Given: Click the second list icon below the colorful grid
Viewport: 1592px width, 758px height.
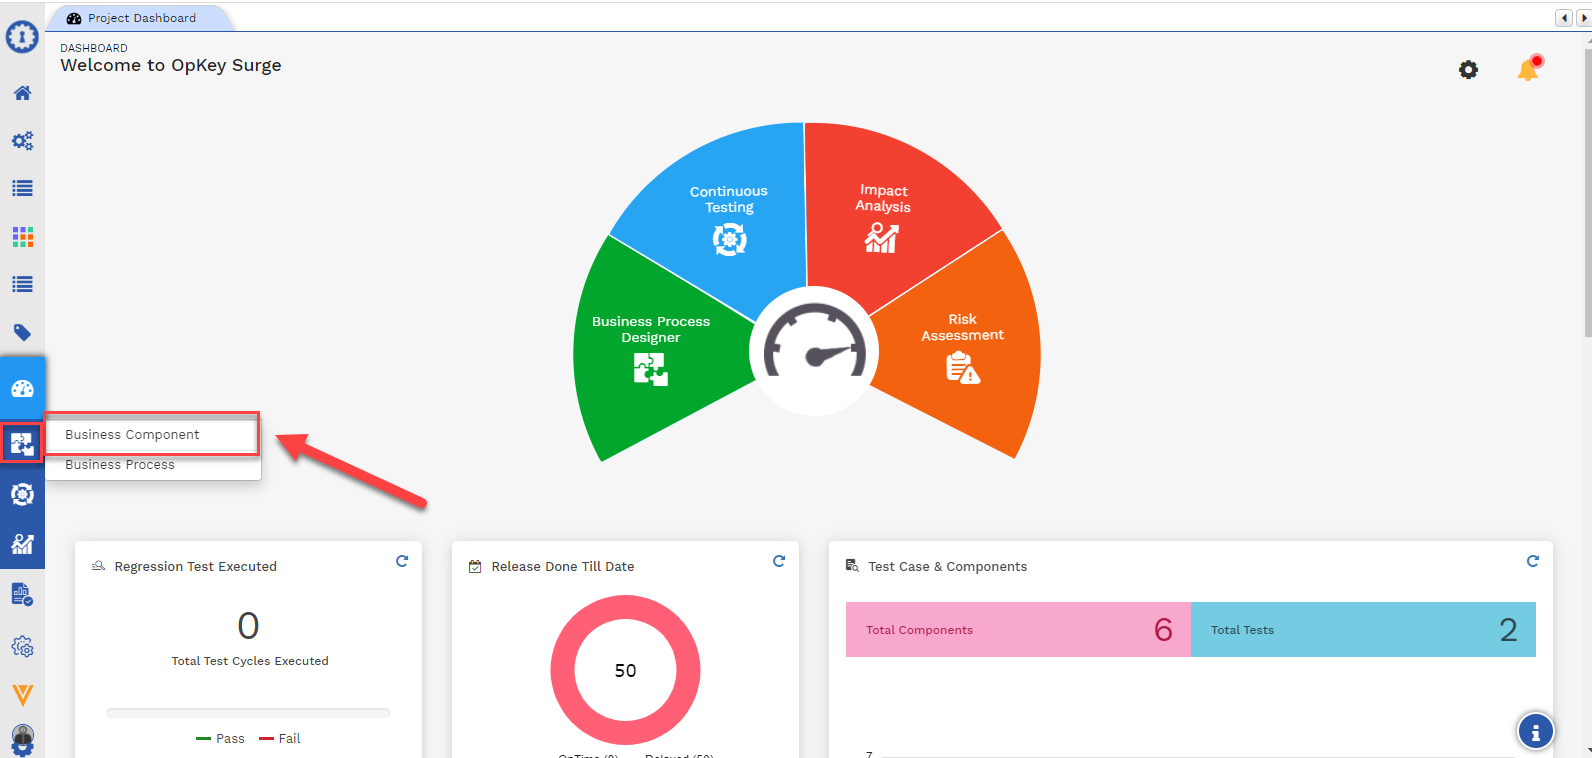Looking at the screenshot, I should (x=22, y=284).
